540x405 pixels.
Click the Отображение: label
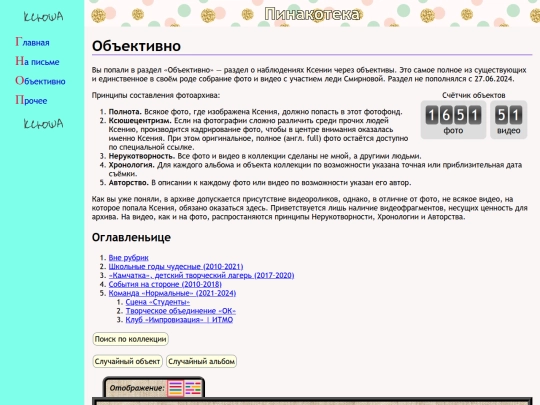(x=137, y=388)
